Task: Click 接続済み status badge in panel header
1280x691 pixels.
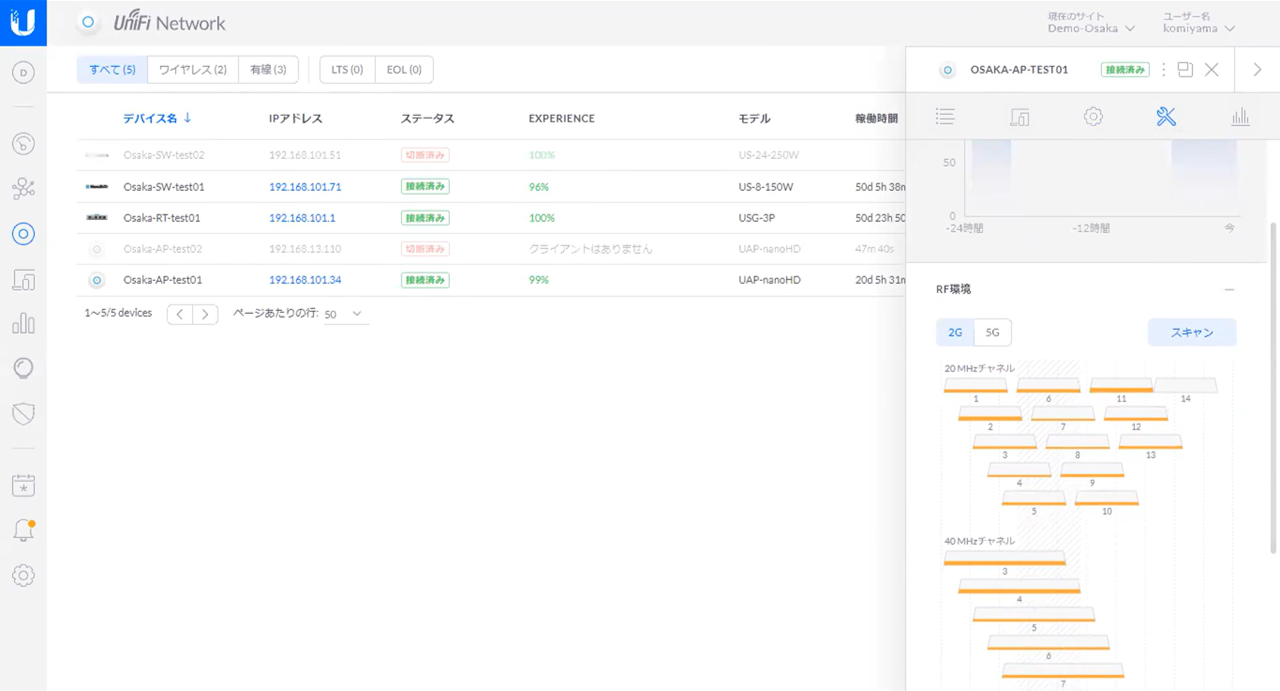Action: 1125,70
